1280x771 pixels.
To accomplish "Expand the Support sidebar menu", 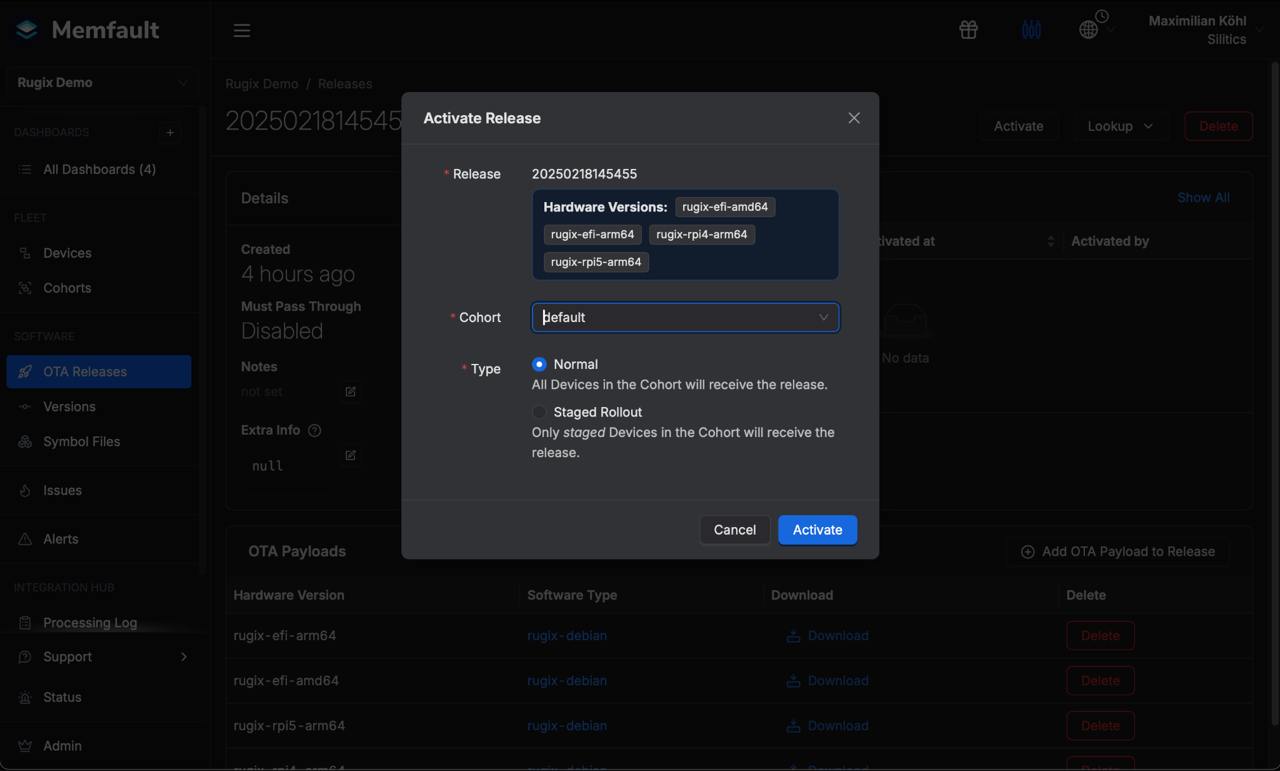I will point(67,657).
